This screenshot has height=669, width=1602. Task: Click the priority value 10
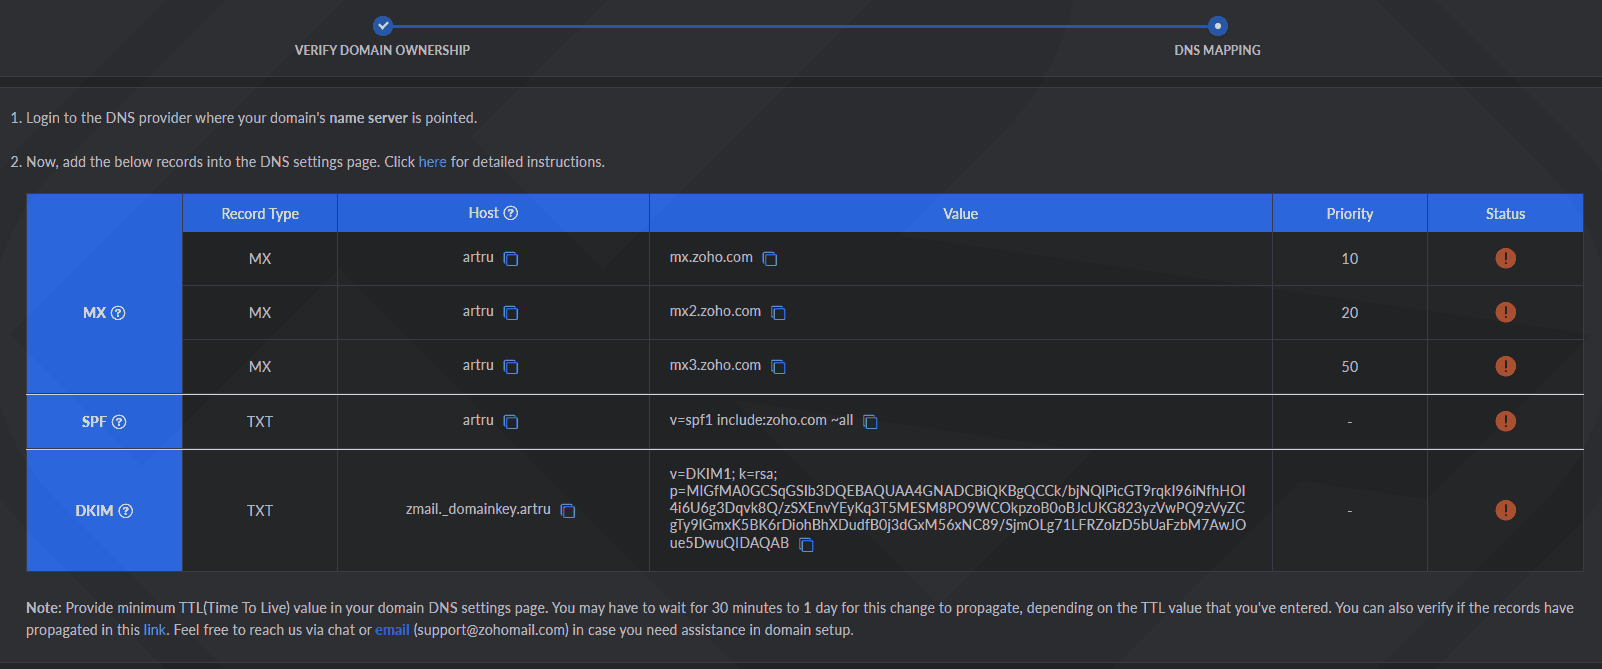1350,259
